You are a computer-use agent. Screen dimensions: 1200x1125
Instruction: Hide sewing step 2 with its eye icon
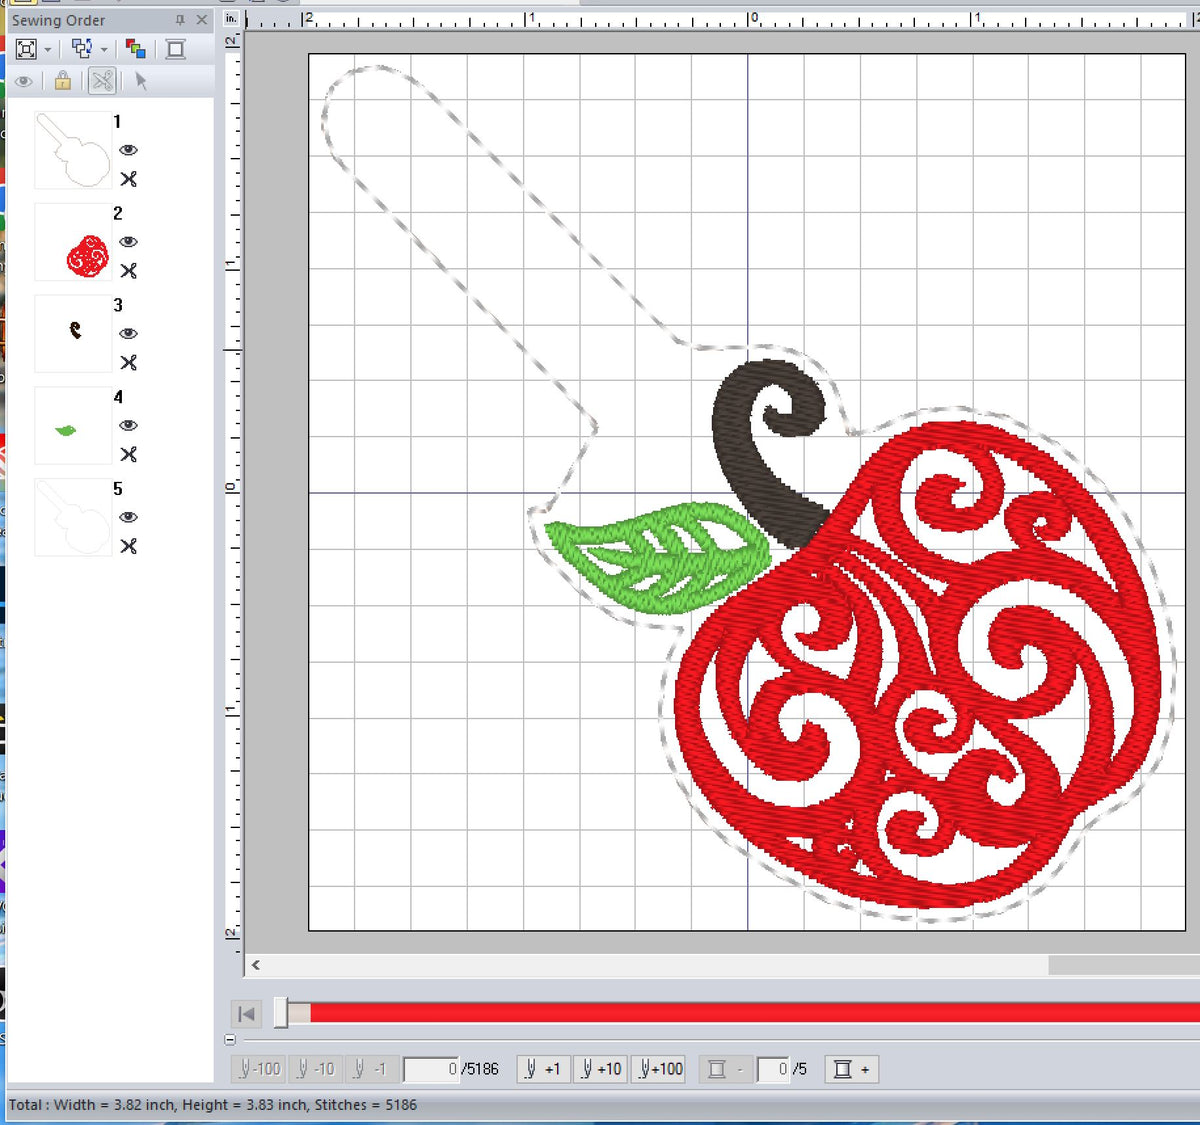(x=128, y=242)
